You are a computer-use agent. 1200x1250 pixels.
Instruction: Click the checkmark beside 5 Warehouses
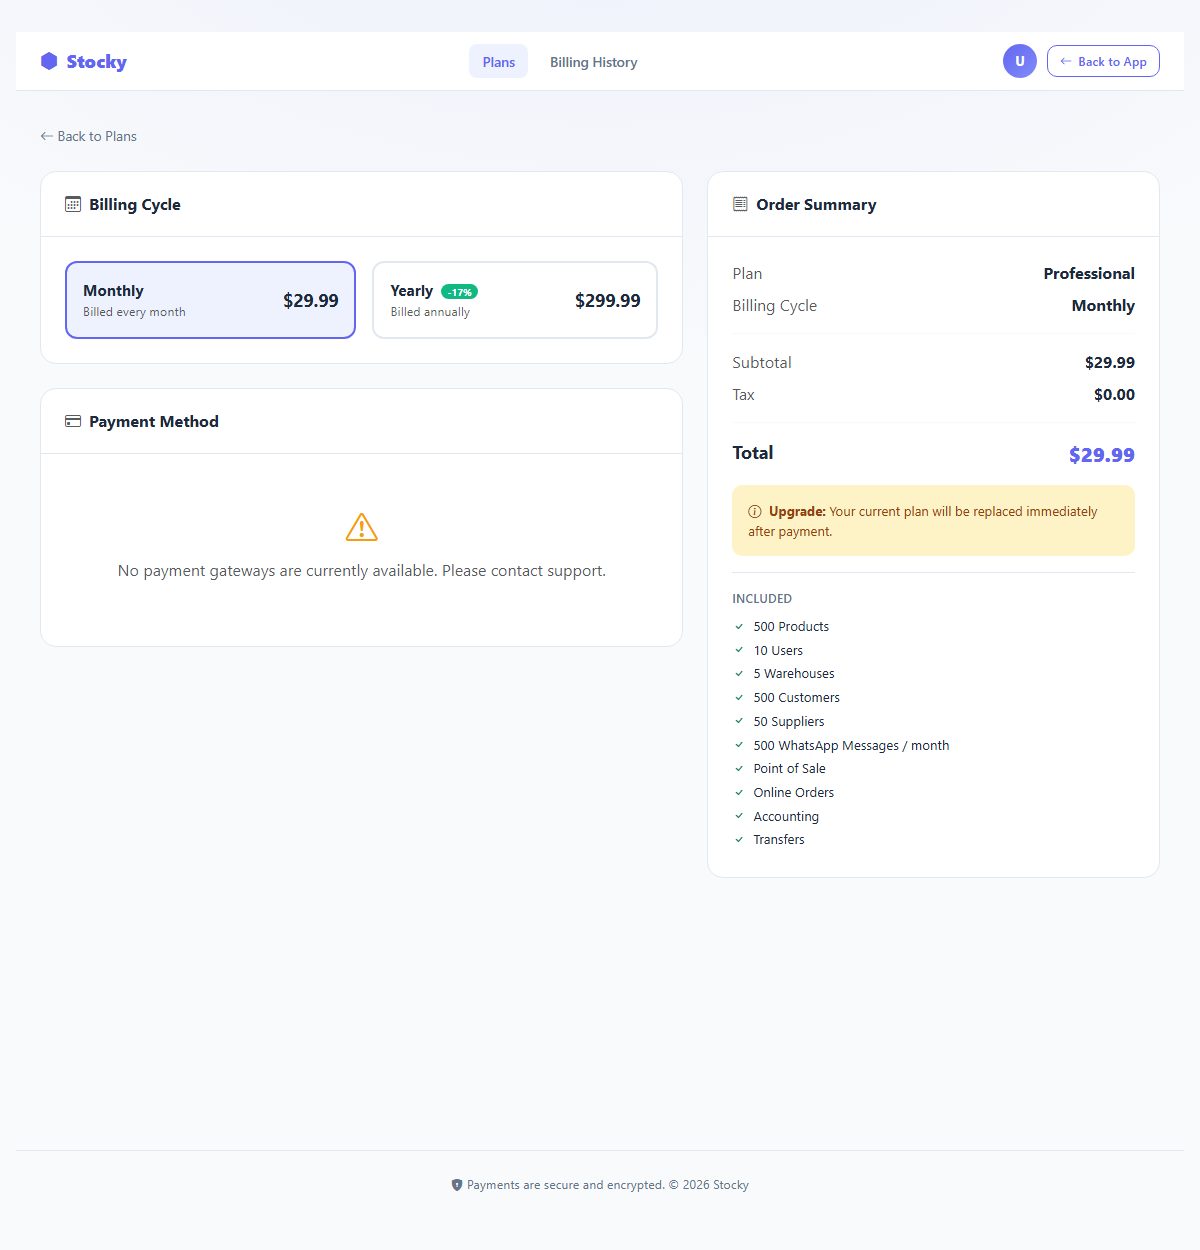coord(739,674)
